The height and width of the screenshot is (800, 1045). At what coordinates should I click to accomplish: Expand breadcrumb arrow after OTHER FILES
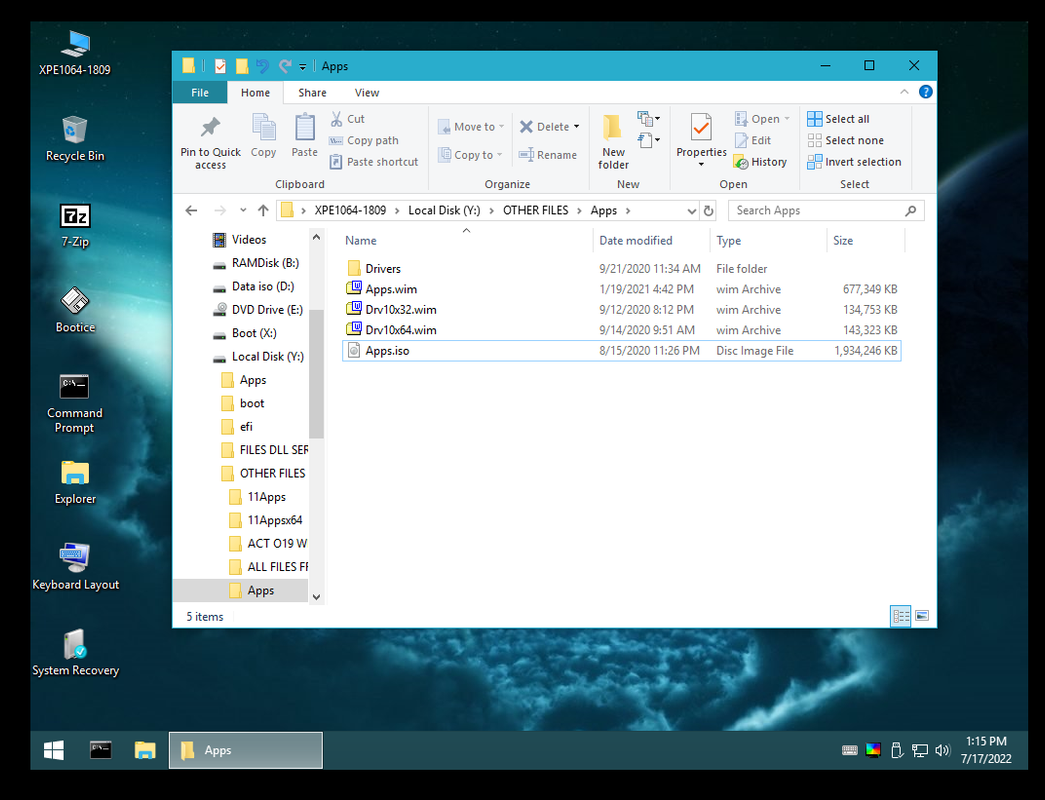[579, 211]
